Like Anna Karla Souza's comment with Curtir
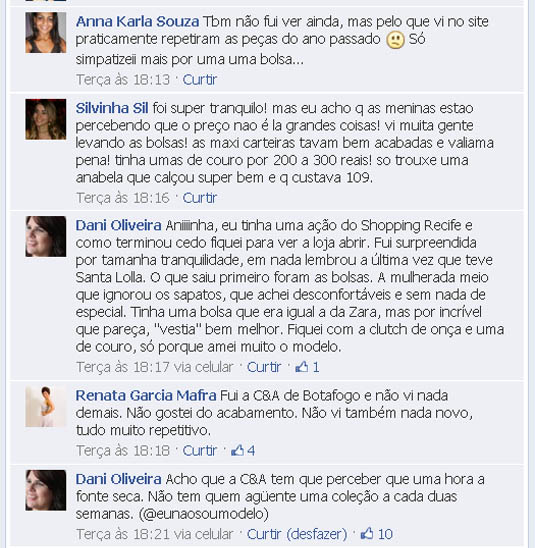The image size is (535, 548). pos(200,80)
